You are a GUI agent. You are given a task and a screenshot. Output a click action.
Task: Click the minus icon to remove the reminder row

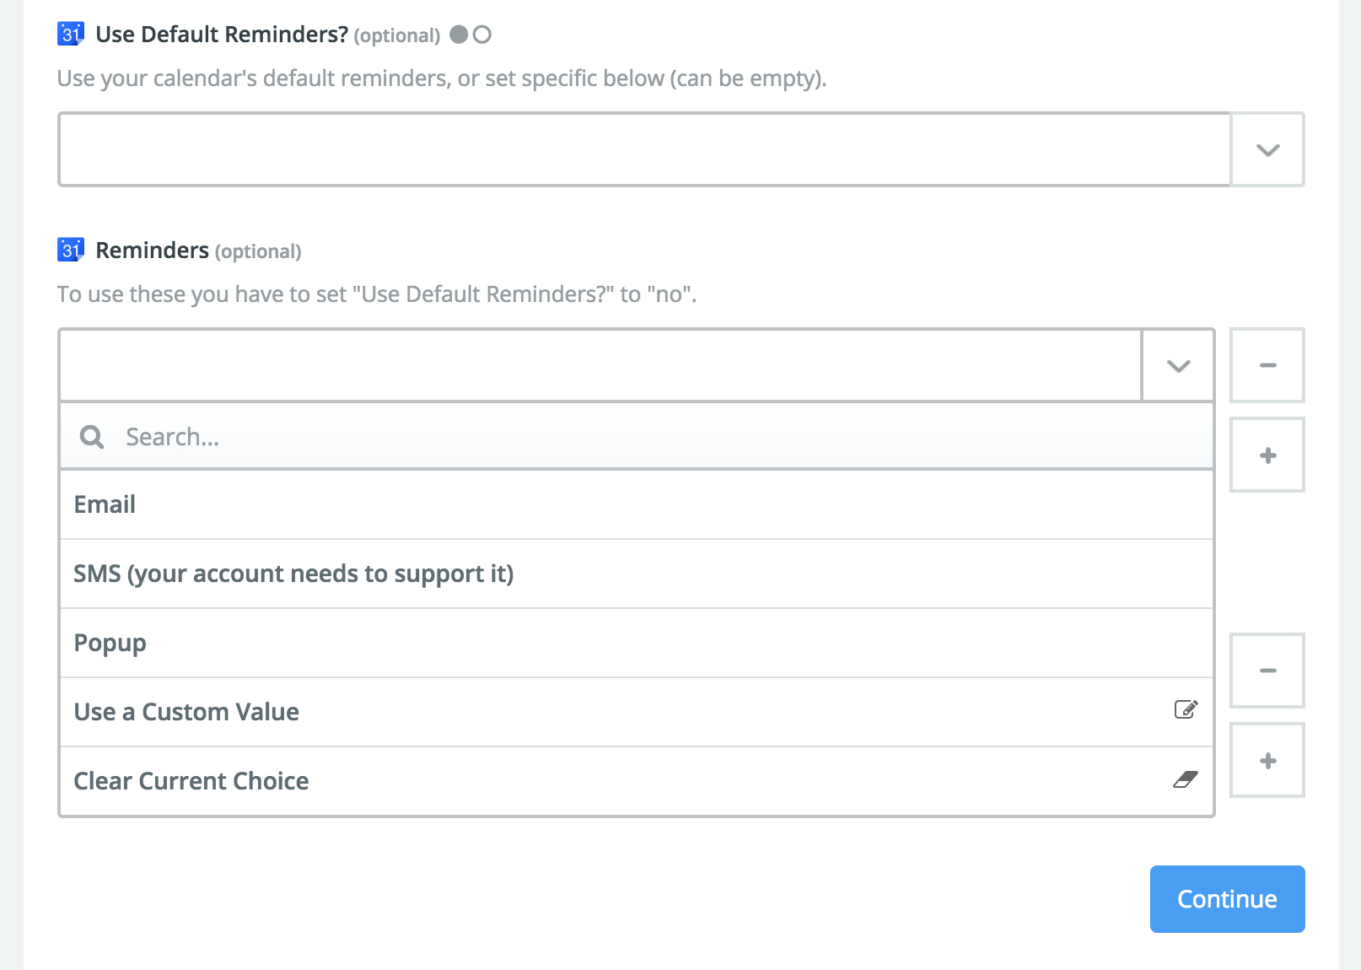(1267, 365)
